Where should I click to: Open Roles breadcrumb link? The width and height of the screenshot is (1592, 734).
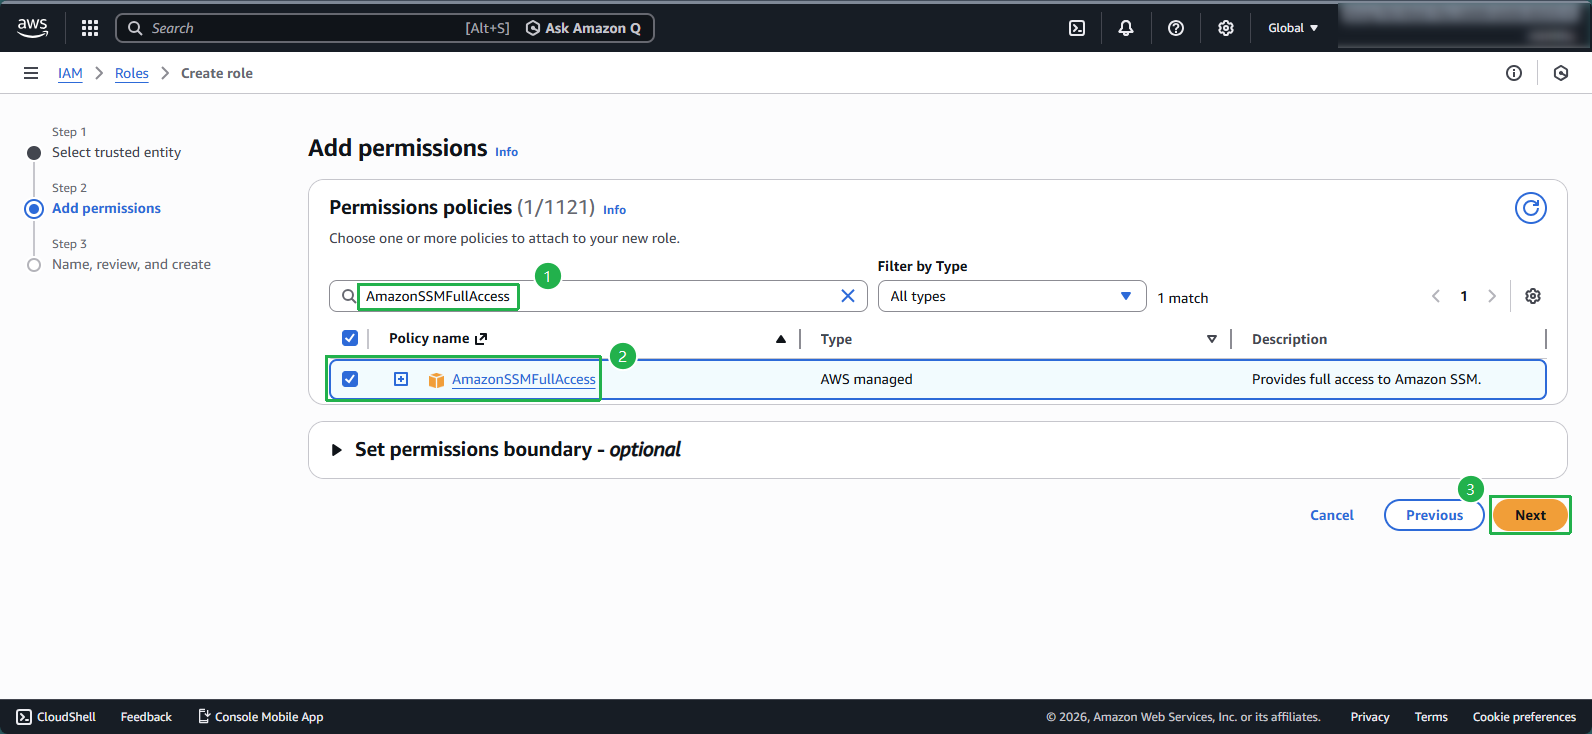132,73
